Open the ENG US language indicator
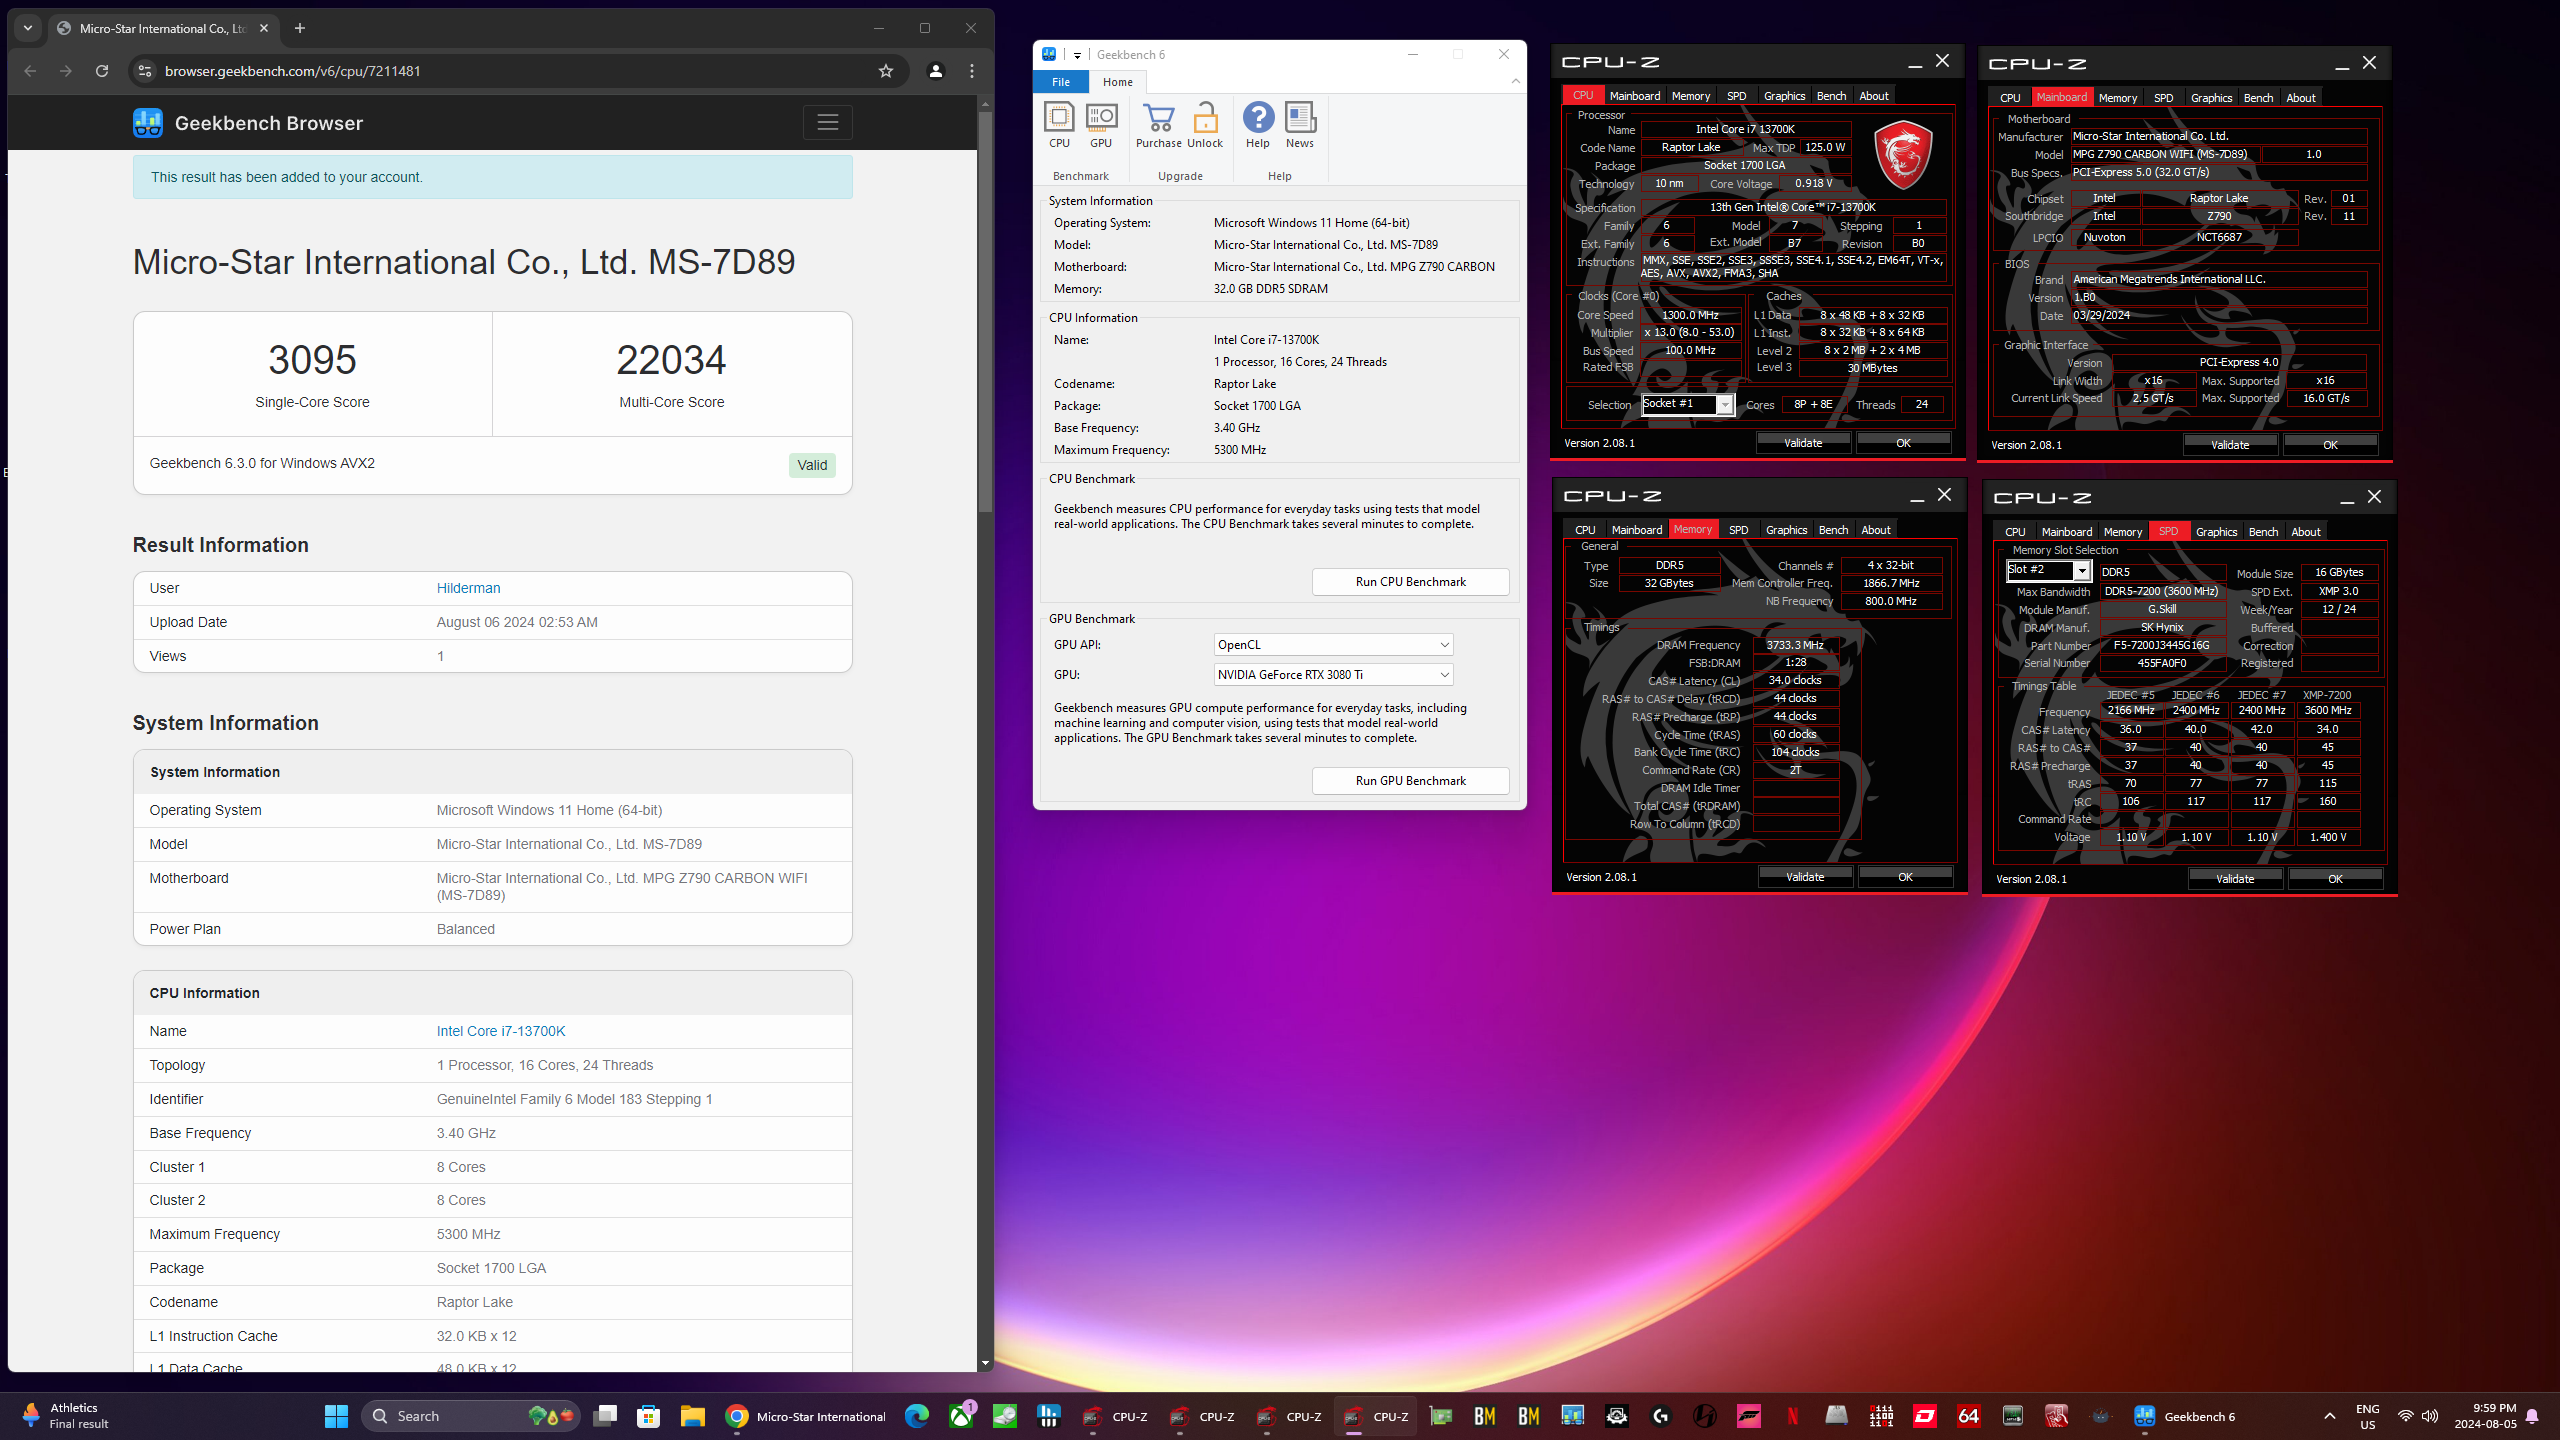 2367,1416
